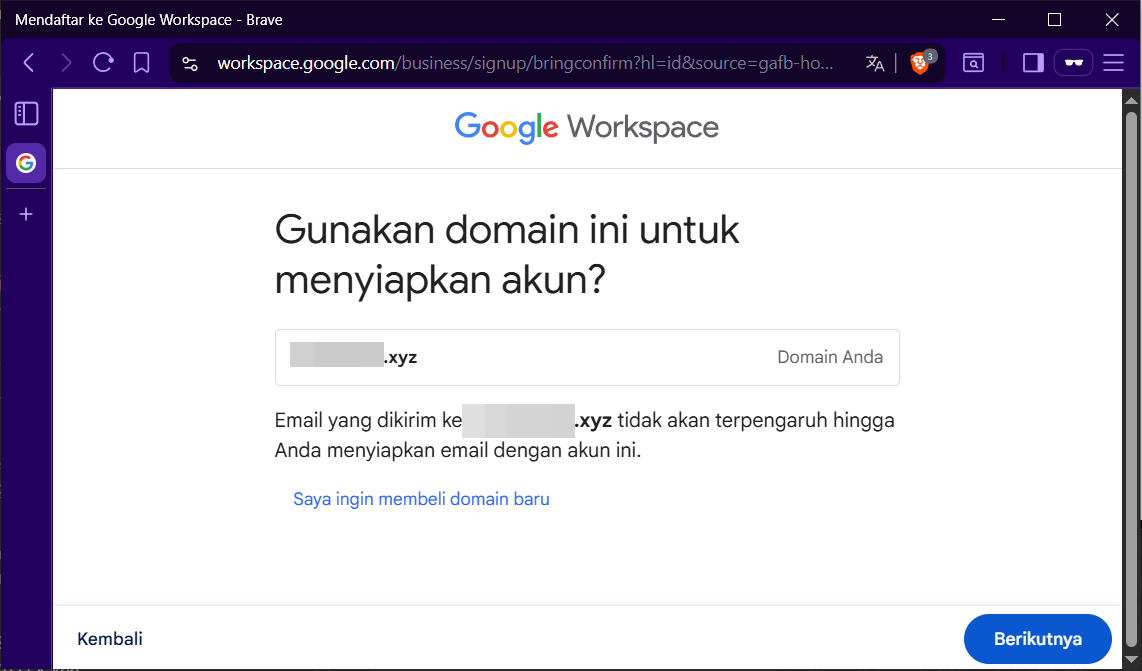1142x671 pixels.
Task: Click the Kembali button
Action: pyautogui.click(x=110, y=639)
